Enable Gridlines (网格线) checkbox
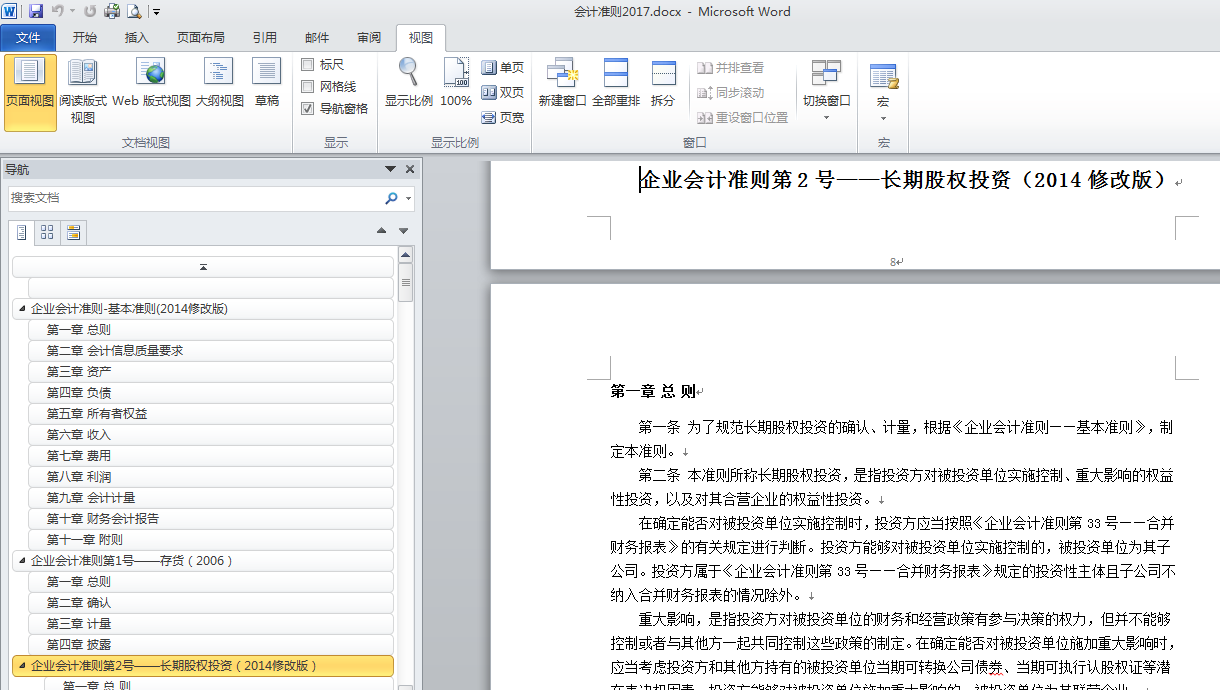1220x690 pixels. tap(308, 87)
